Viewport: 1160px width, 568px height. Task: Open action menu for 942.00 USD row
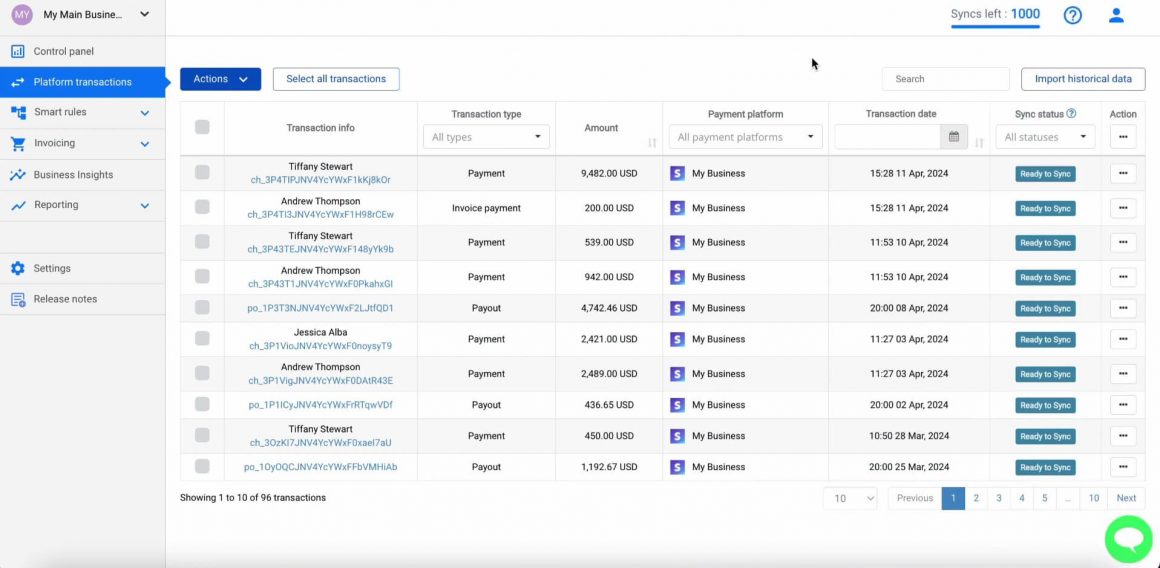1123,277
